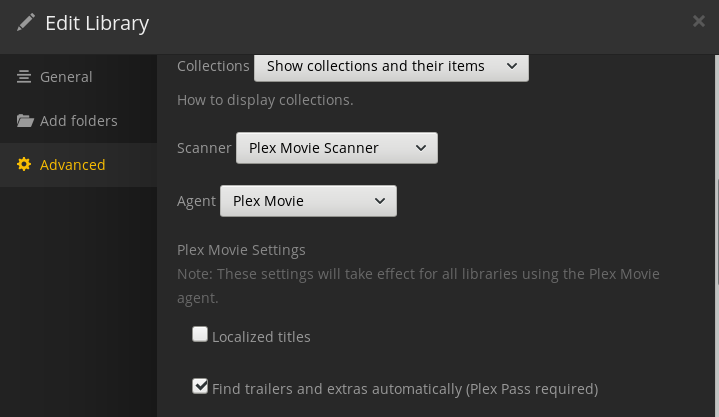Click the 'Collections' field label

[x=213, y=66]
